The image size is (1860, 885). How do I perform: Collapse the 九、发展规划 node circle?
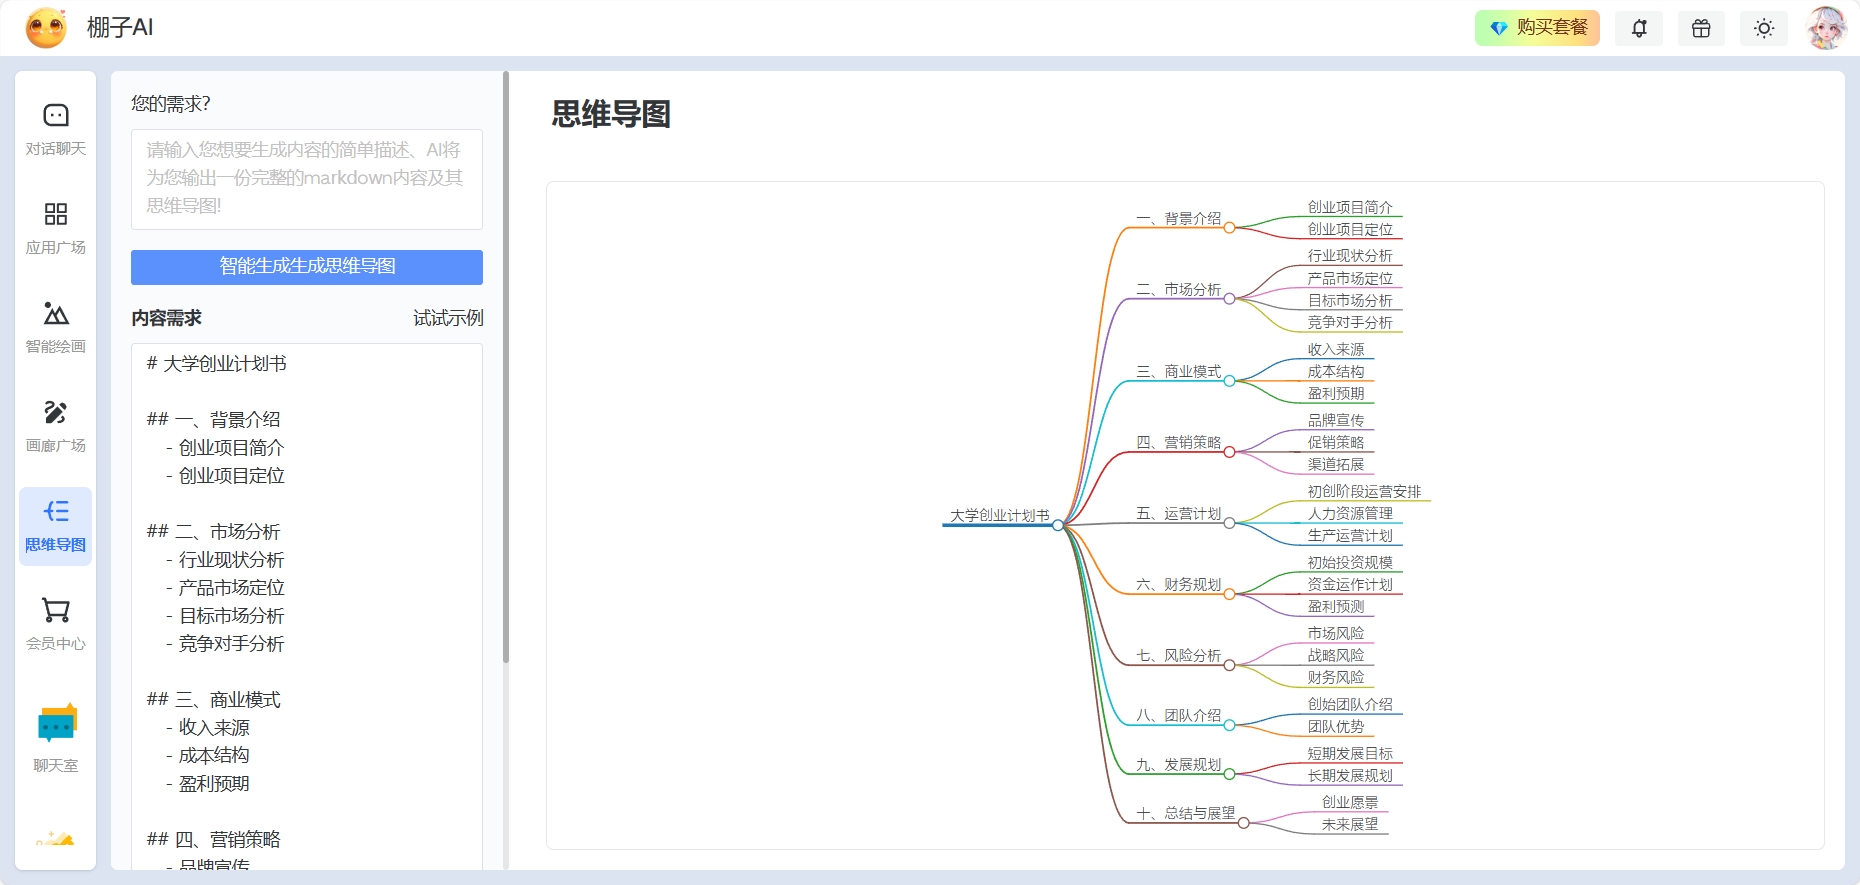[1230, 774]
